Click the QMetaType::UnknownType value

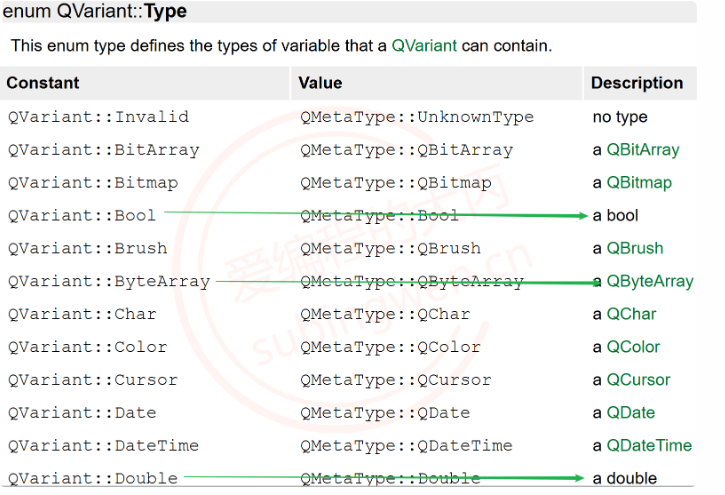pos(417,117)
